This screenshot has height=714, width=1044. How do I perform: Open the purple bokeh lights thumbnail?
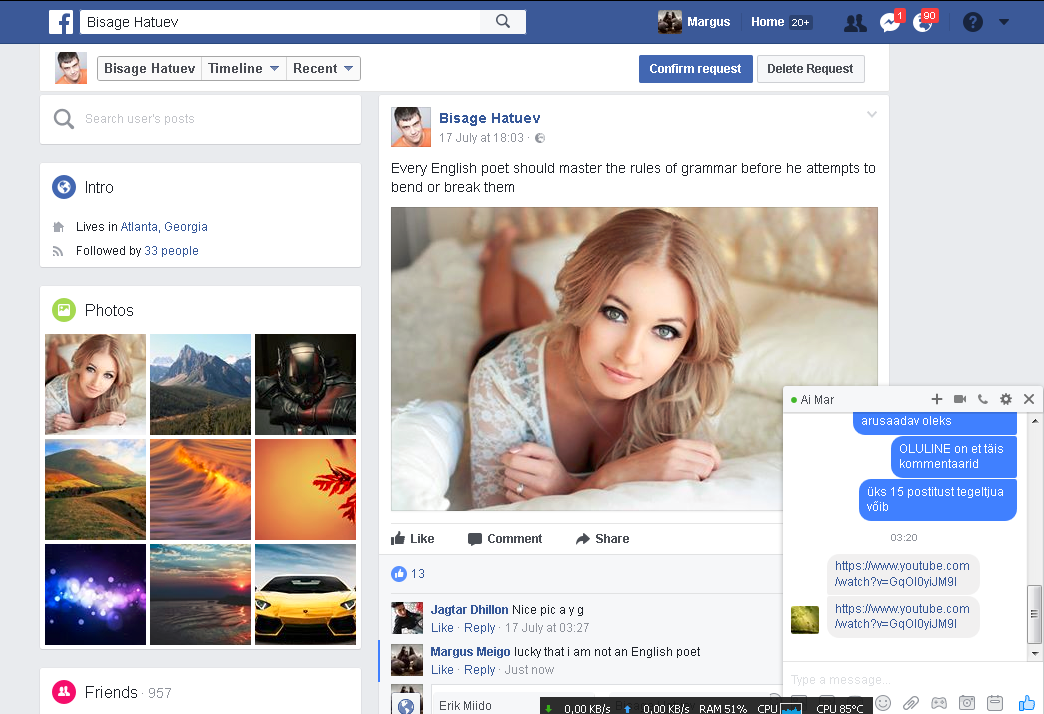click(95, 594)
